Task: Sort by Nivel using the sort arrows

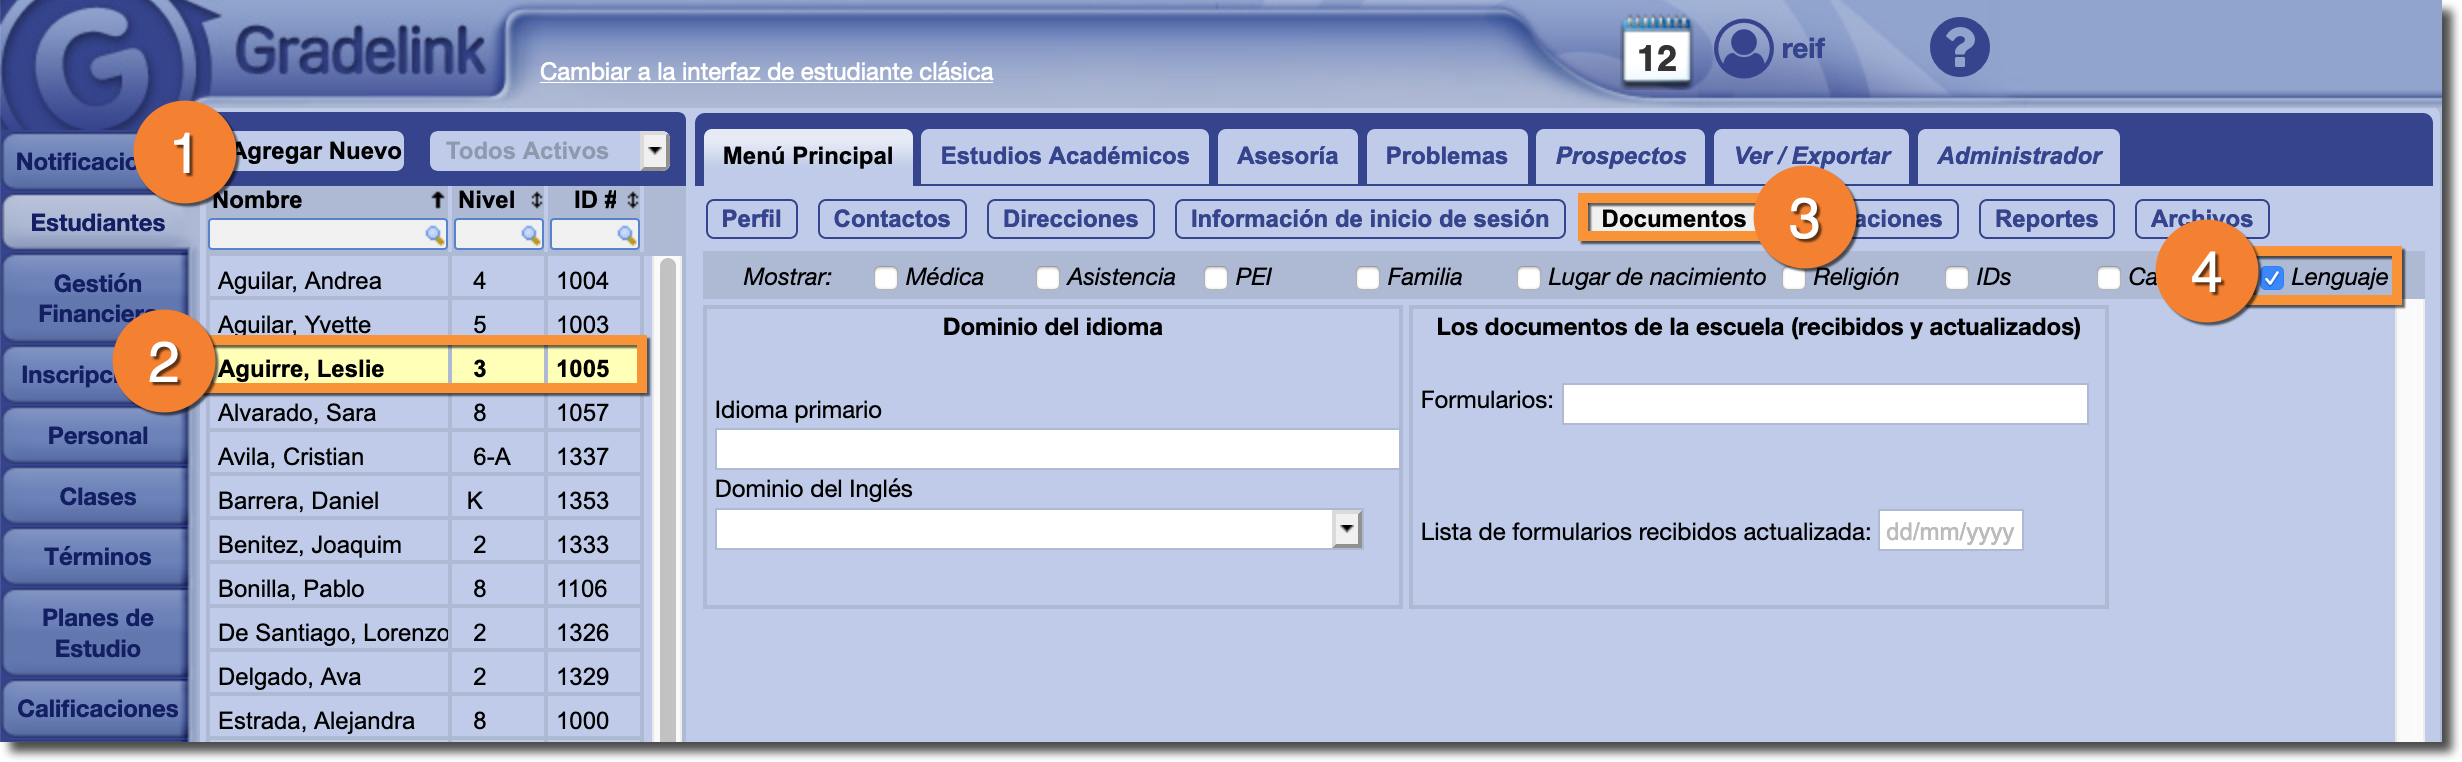Action: pyautogui.click(x=537, y=200)
